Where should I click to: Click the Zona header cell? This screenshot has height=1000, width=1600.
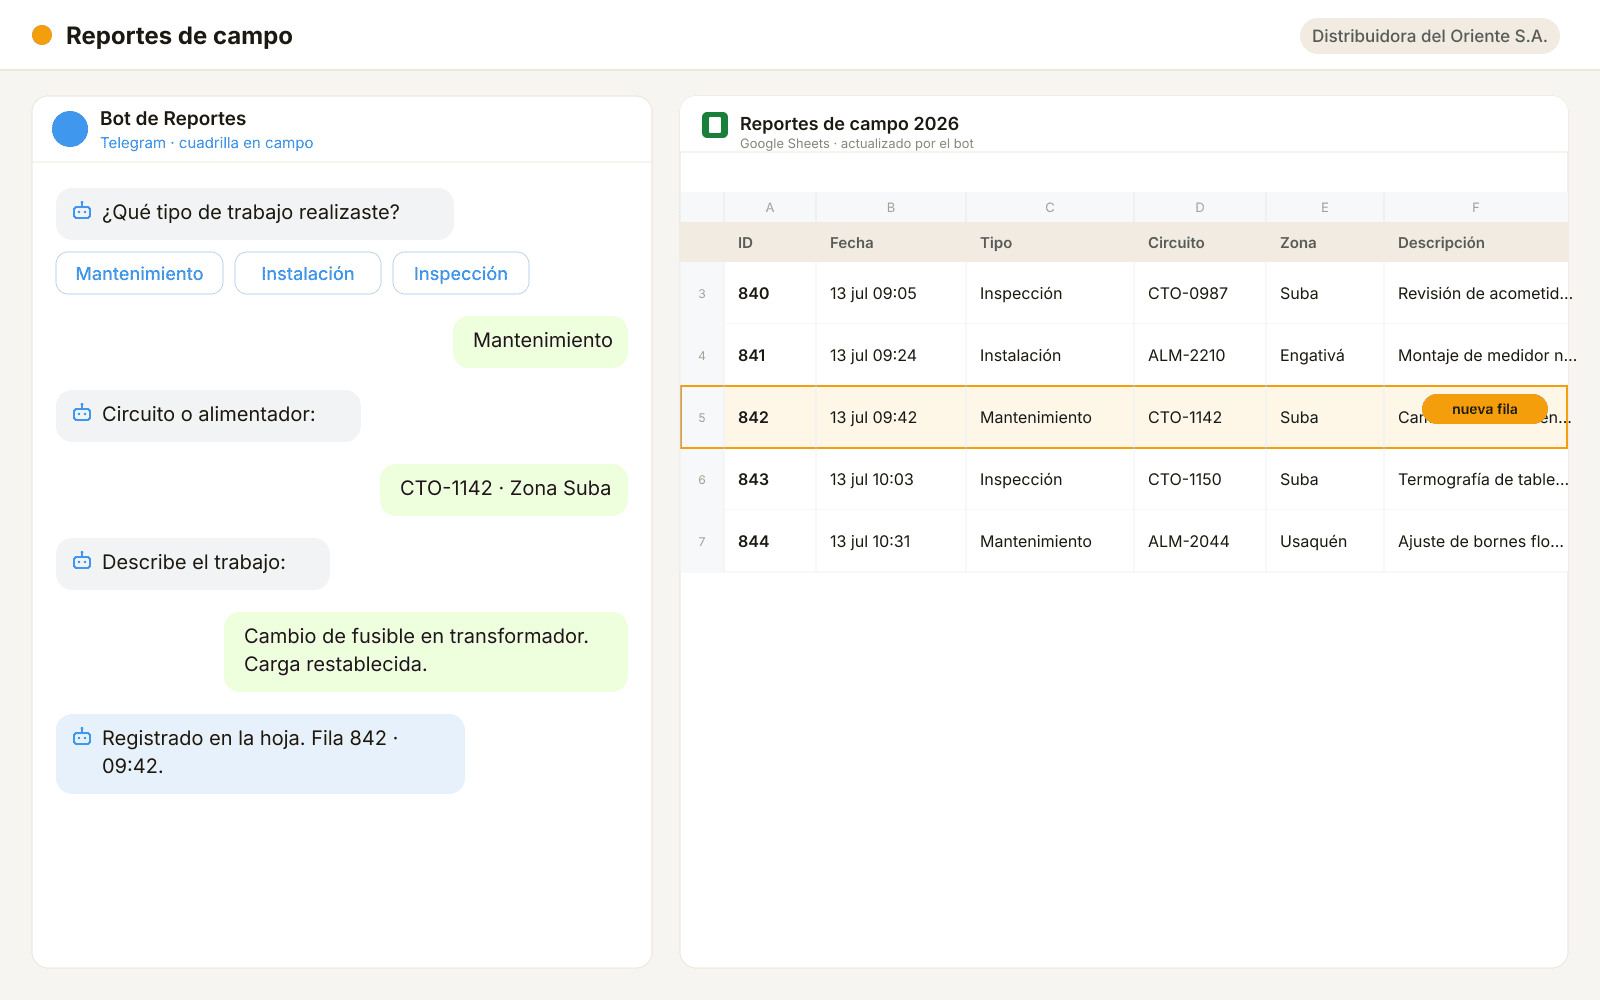point(1325,242)
